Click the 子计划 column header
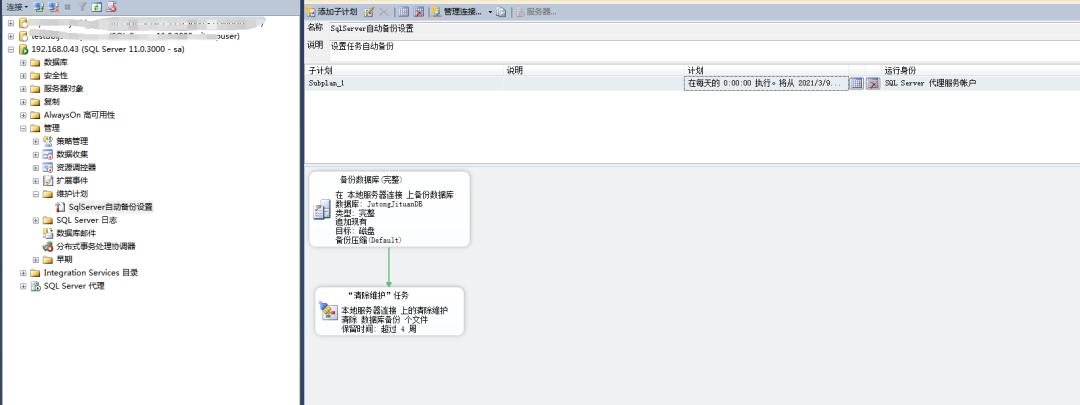The image size is (1080, 405). [404, 70]
